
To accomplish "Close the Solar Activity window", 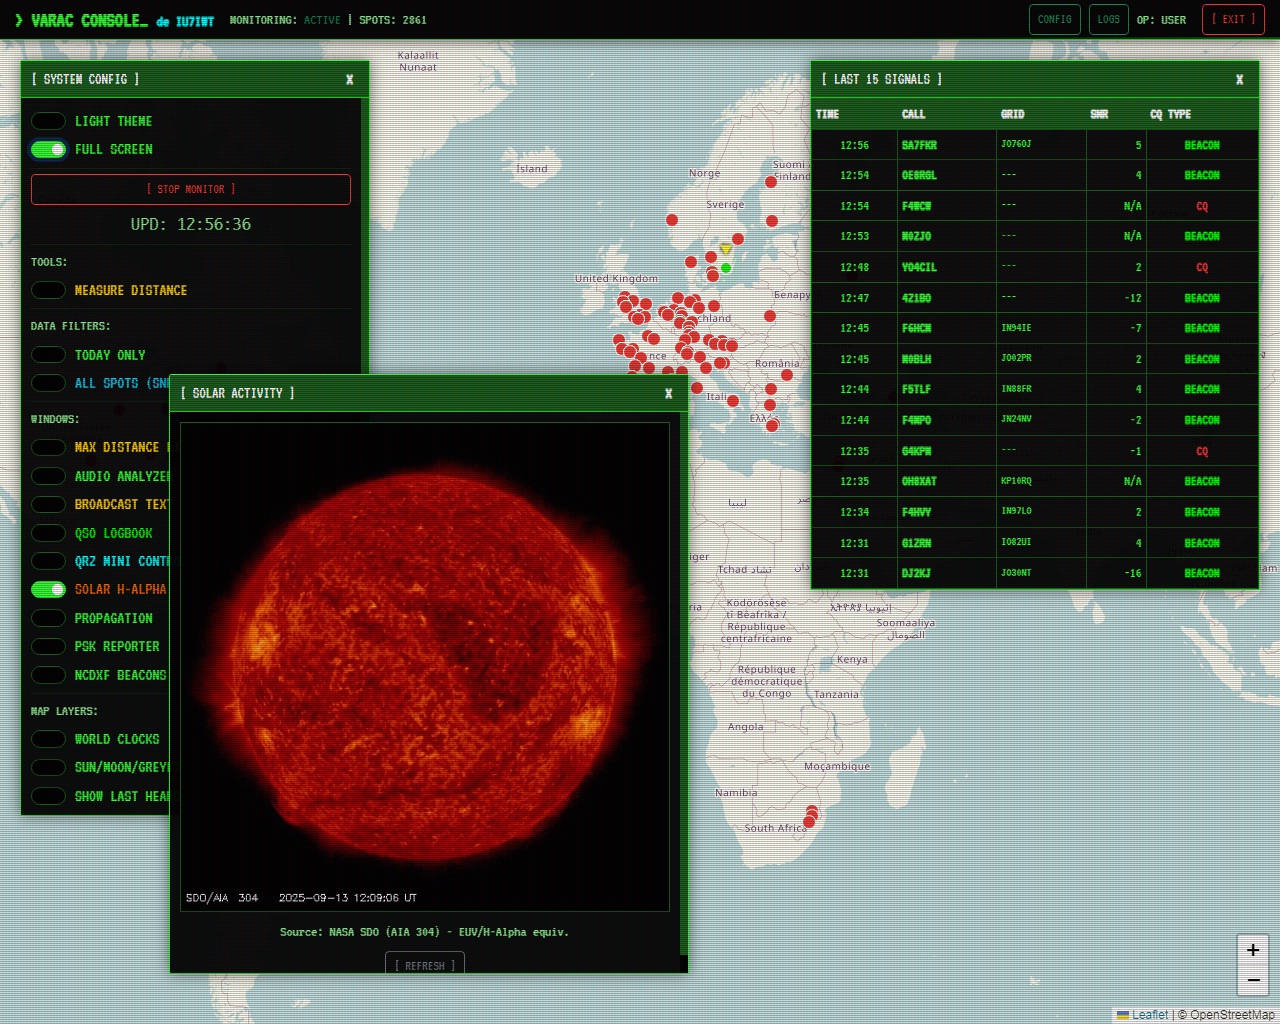I will [668, 394].
